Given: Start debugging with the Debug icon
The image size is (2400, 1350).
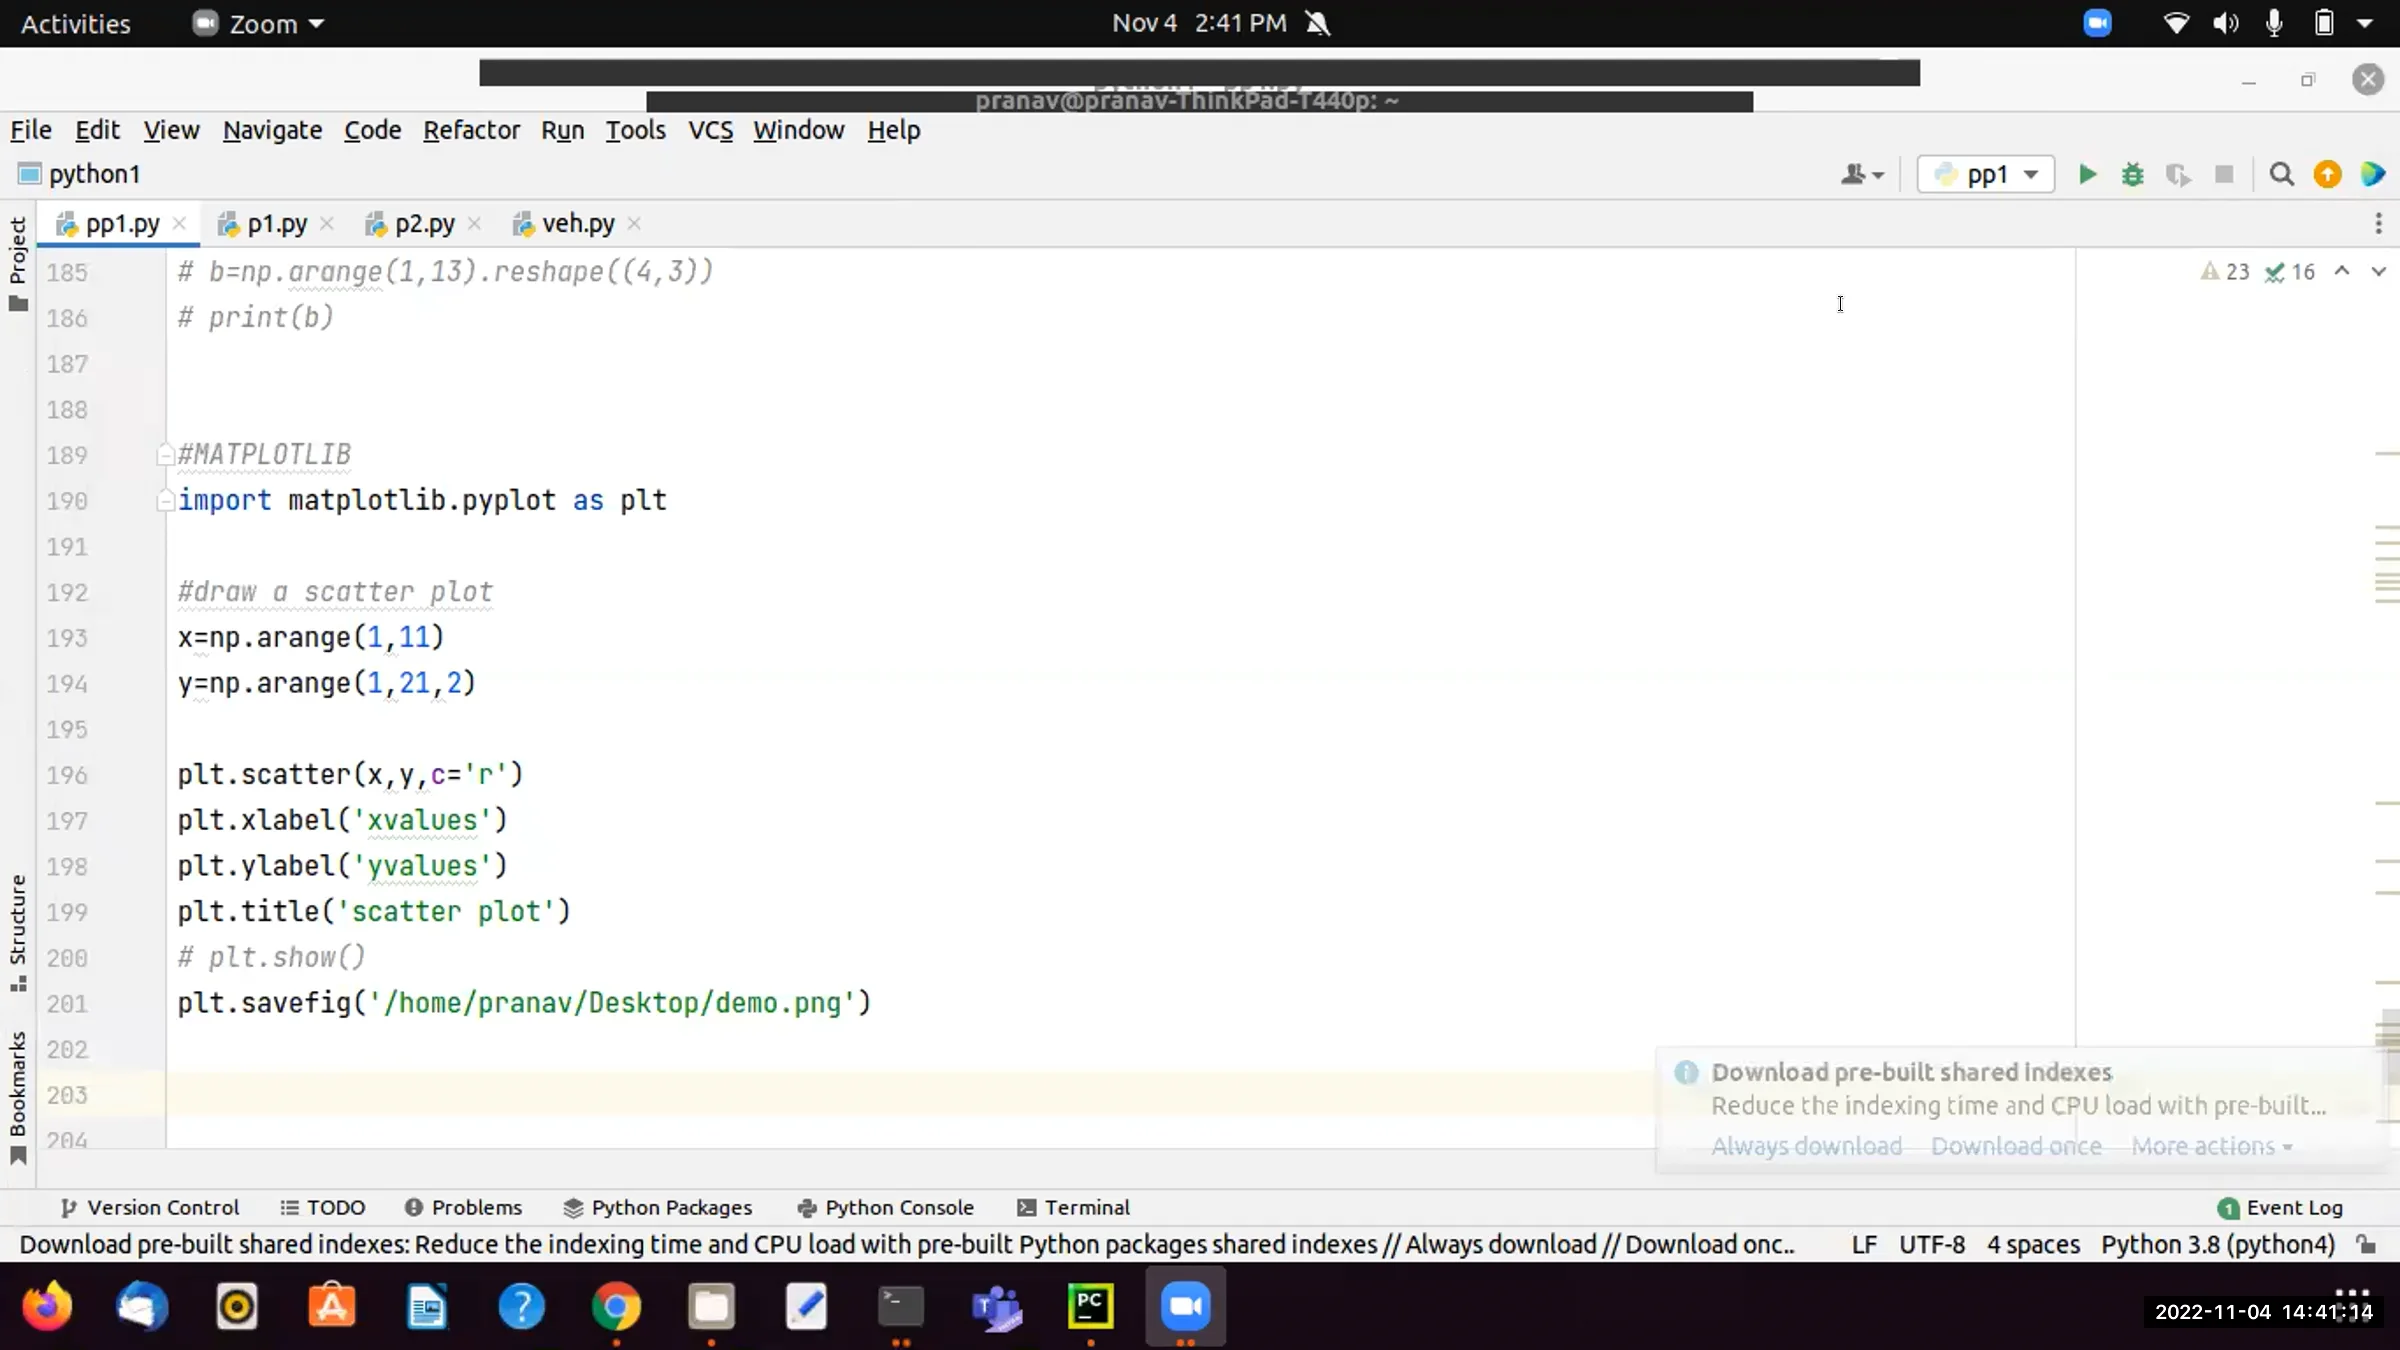Looking at the screenshot, I should [x=2133, y=174].
